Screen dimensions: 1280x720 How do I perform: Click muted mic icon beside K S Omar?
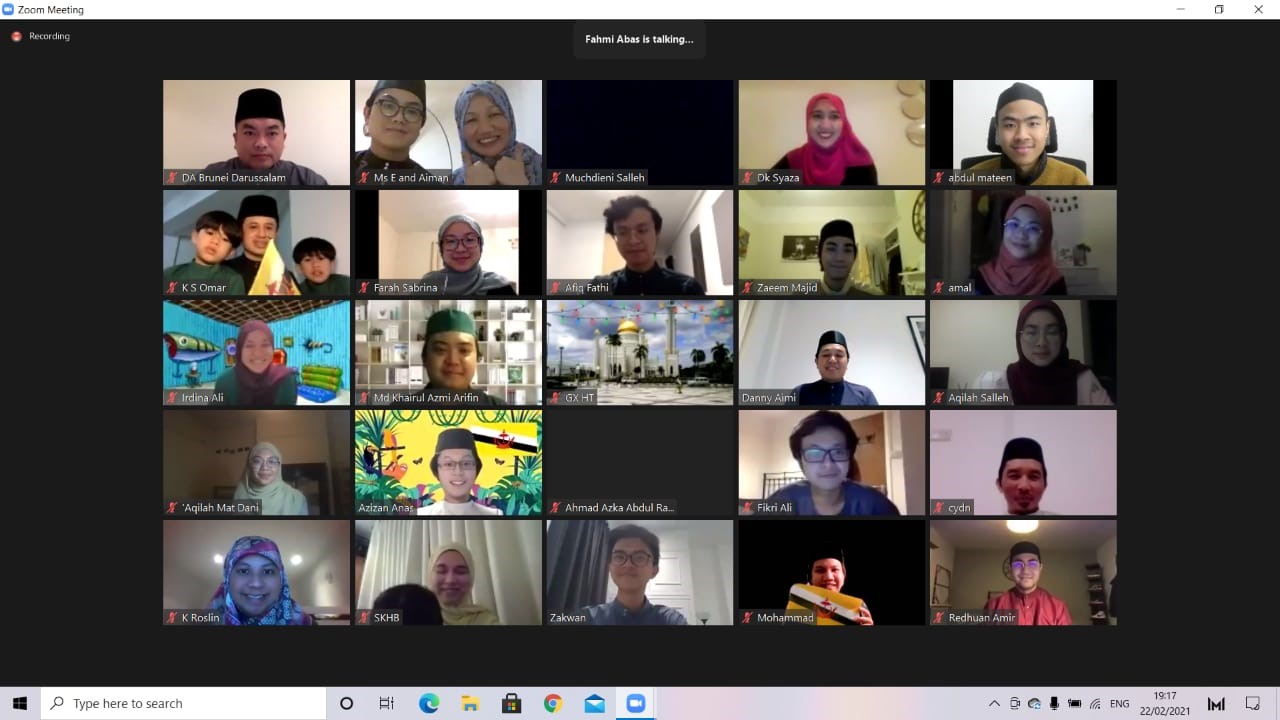(x=172, y=288)
